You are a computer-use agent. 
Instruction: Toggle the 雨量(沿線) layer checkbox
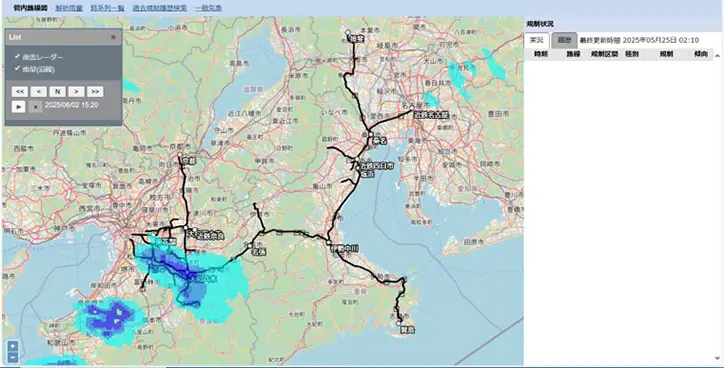(17, 68)
